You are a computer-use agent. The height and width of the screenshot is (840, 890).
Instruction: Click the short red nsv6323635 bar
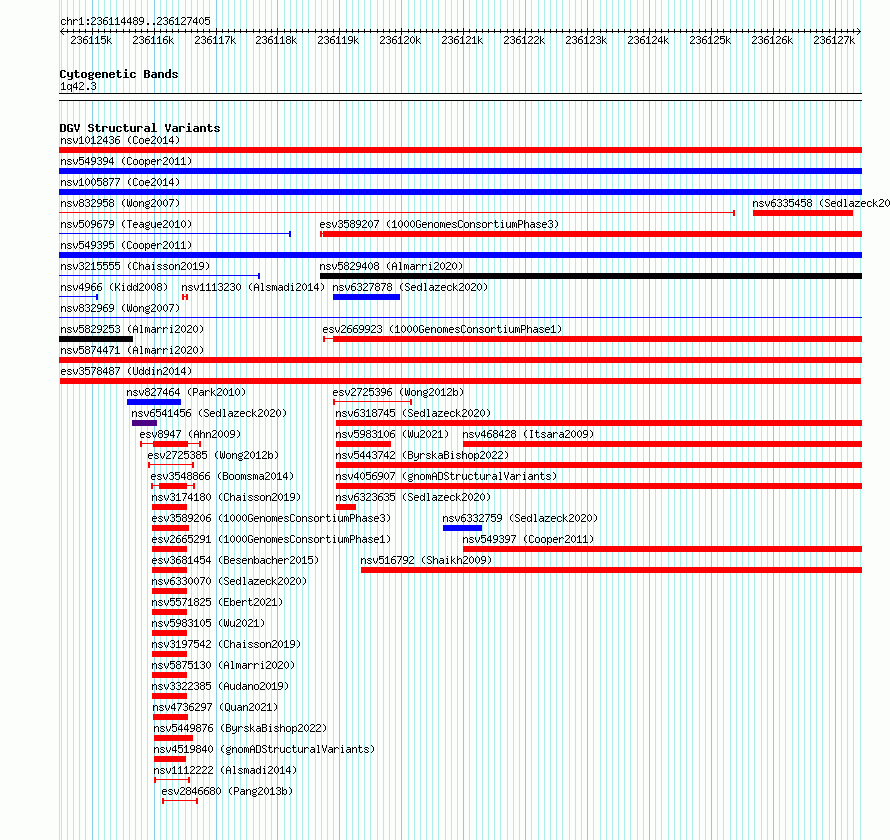click(346, 507)
